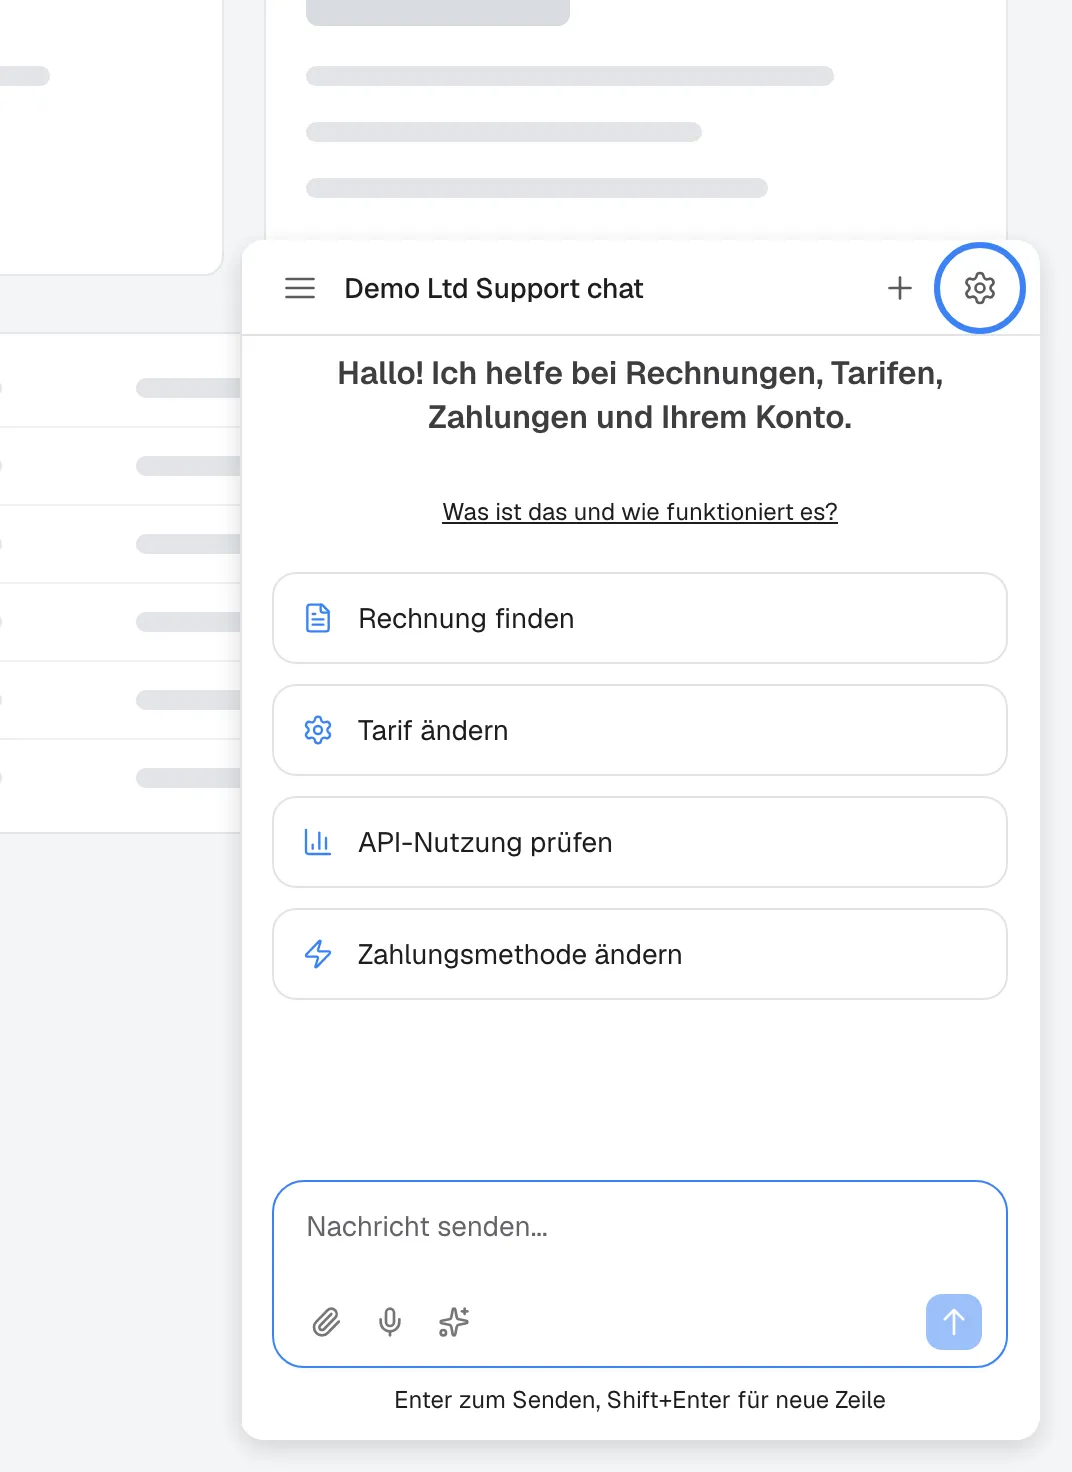Click the hint 'Enter zum Senden, Shift+Enter für neue Zeile'
The width and height of the screenshot is (1072, 1472).
click(x=640, y=1400)
